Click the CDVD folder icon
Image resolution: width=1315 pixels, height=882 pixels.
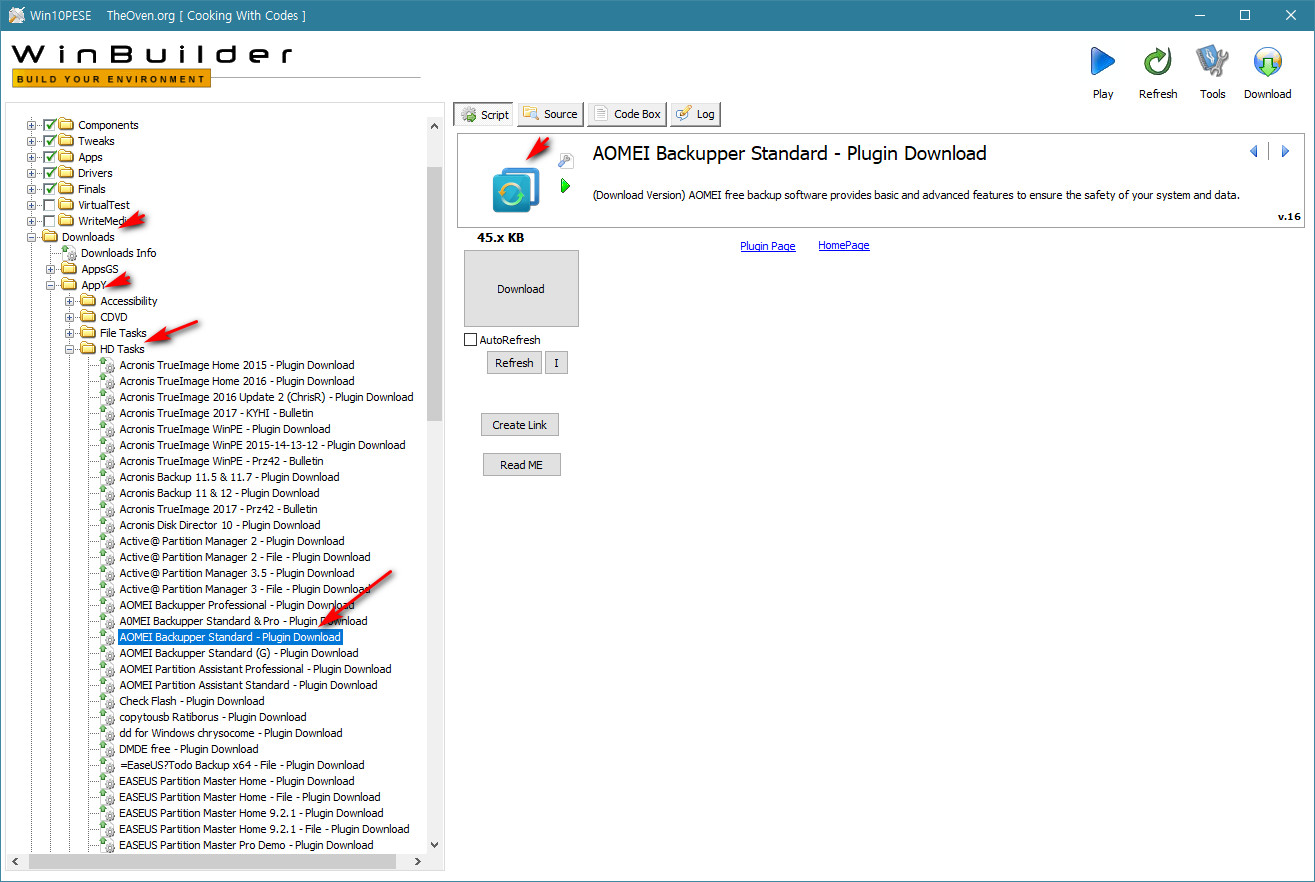tap(87, 317)
